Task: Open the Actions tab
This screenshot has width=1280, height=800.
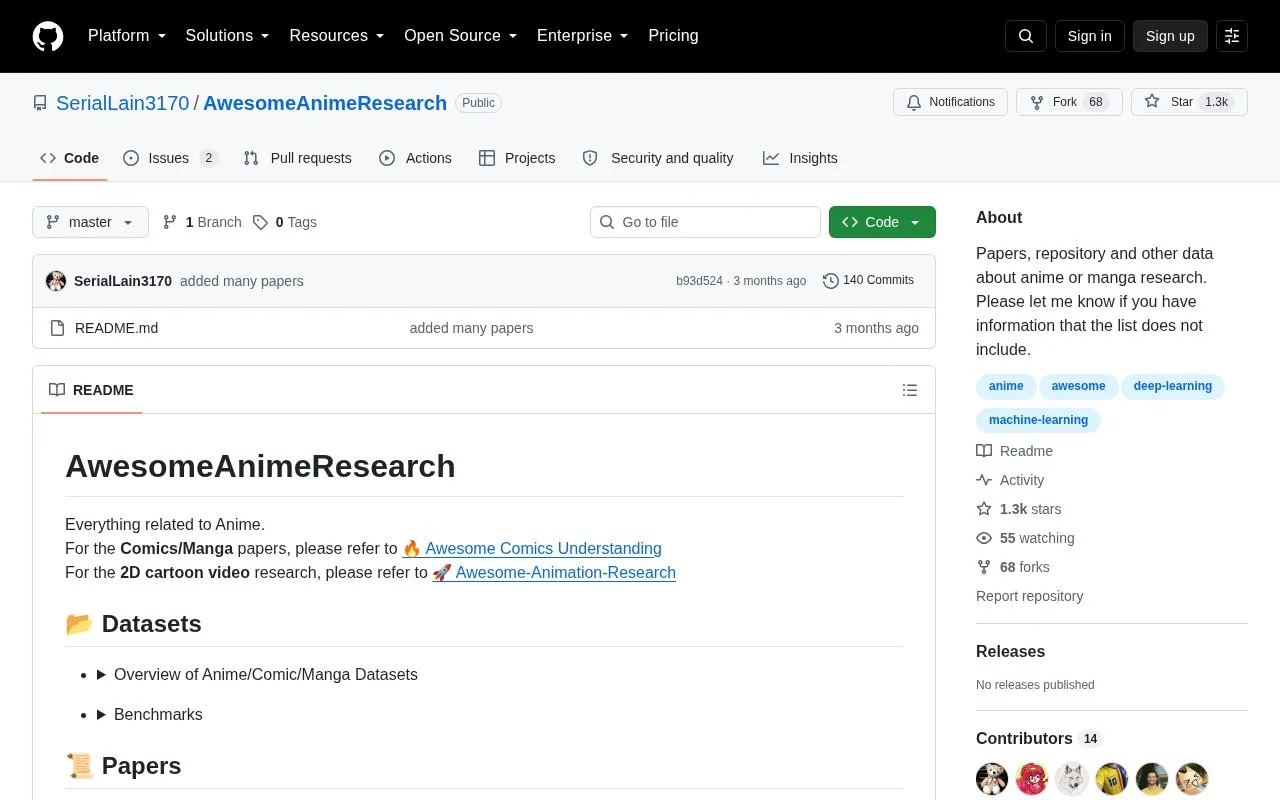Action: [415, 158]
